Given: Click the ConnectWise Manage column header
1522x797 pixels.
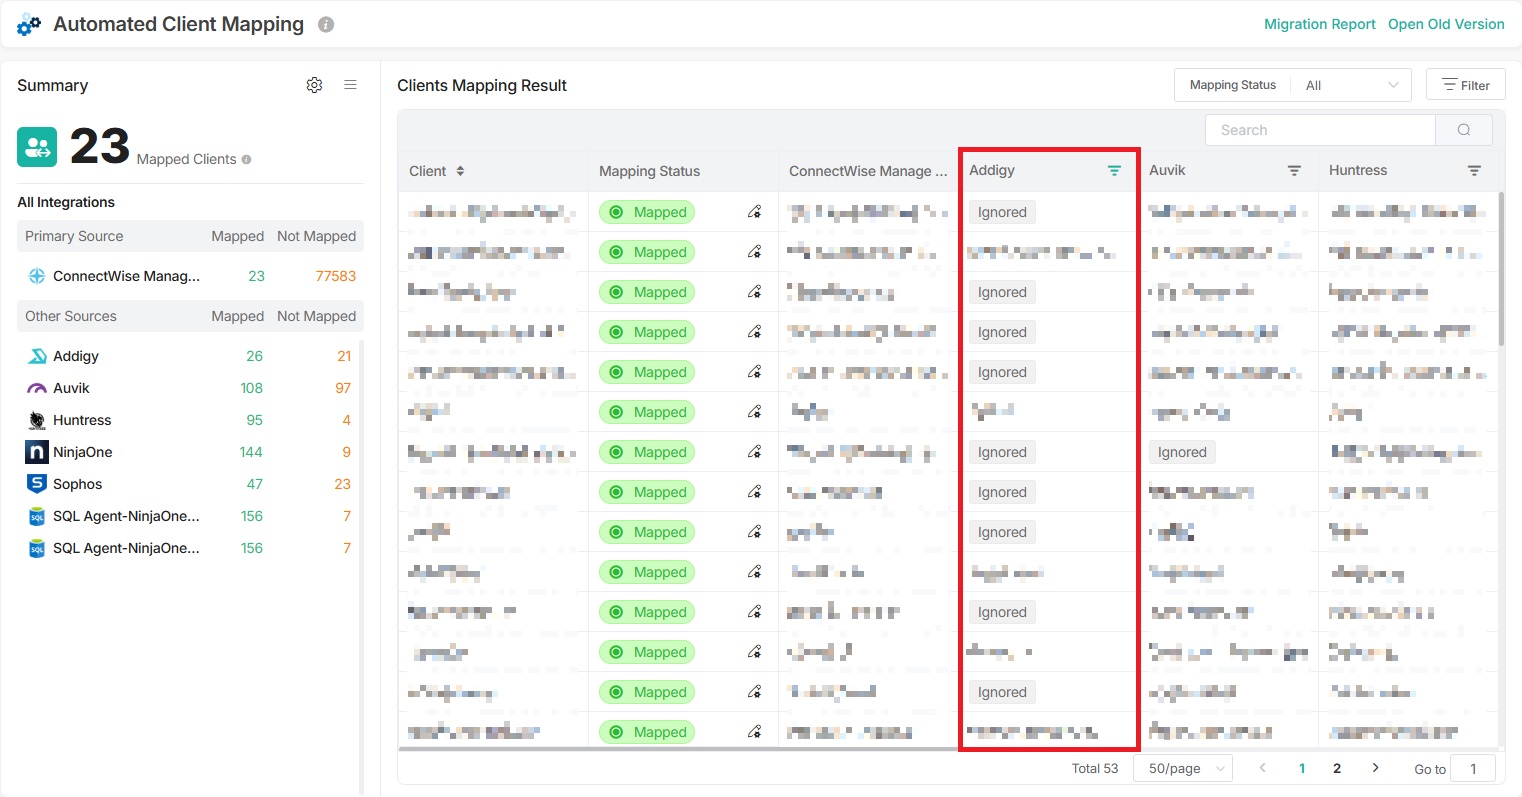Looking at the screenshot, I should pos(868,171).
